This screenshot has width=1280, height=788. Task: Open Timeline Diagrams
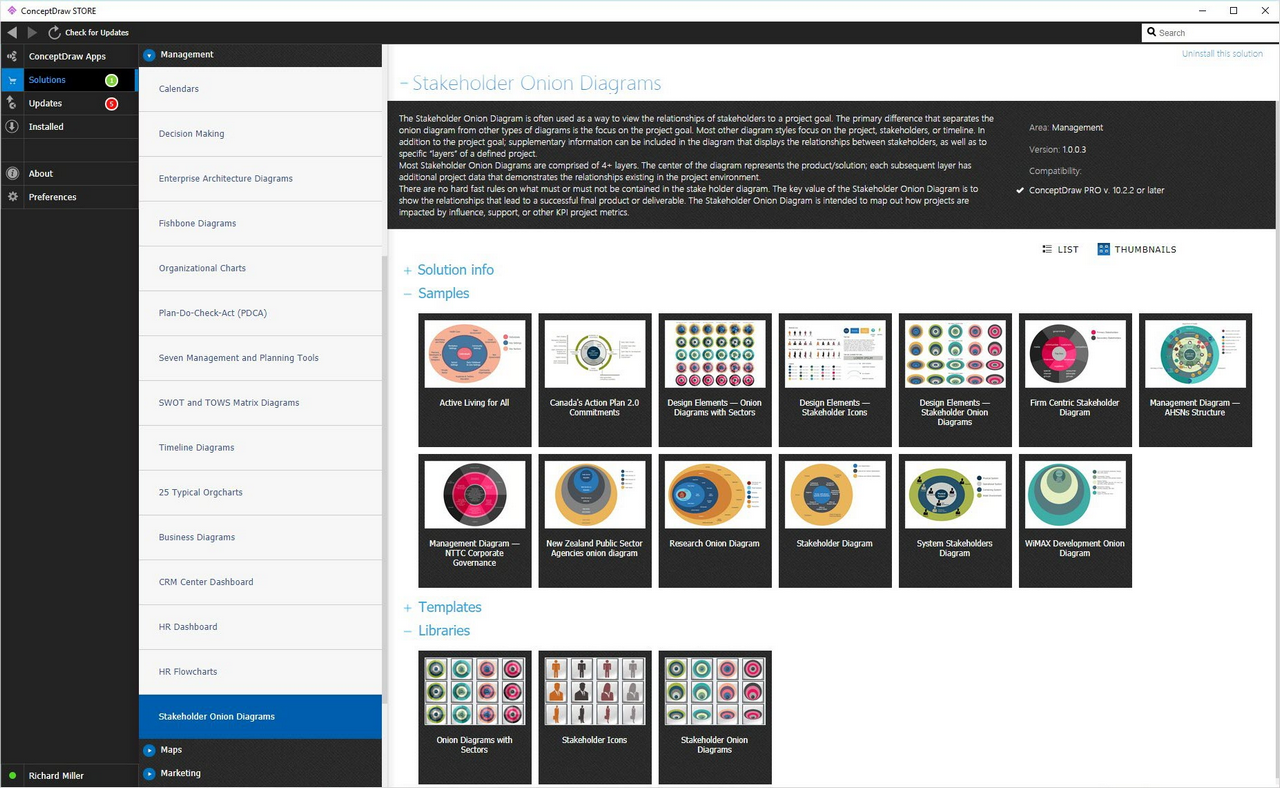[260, 448]
